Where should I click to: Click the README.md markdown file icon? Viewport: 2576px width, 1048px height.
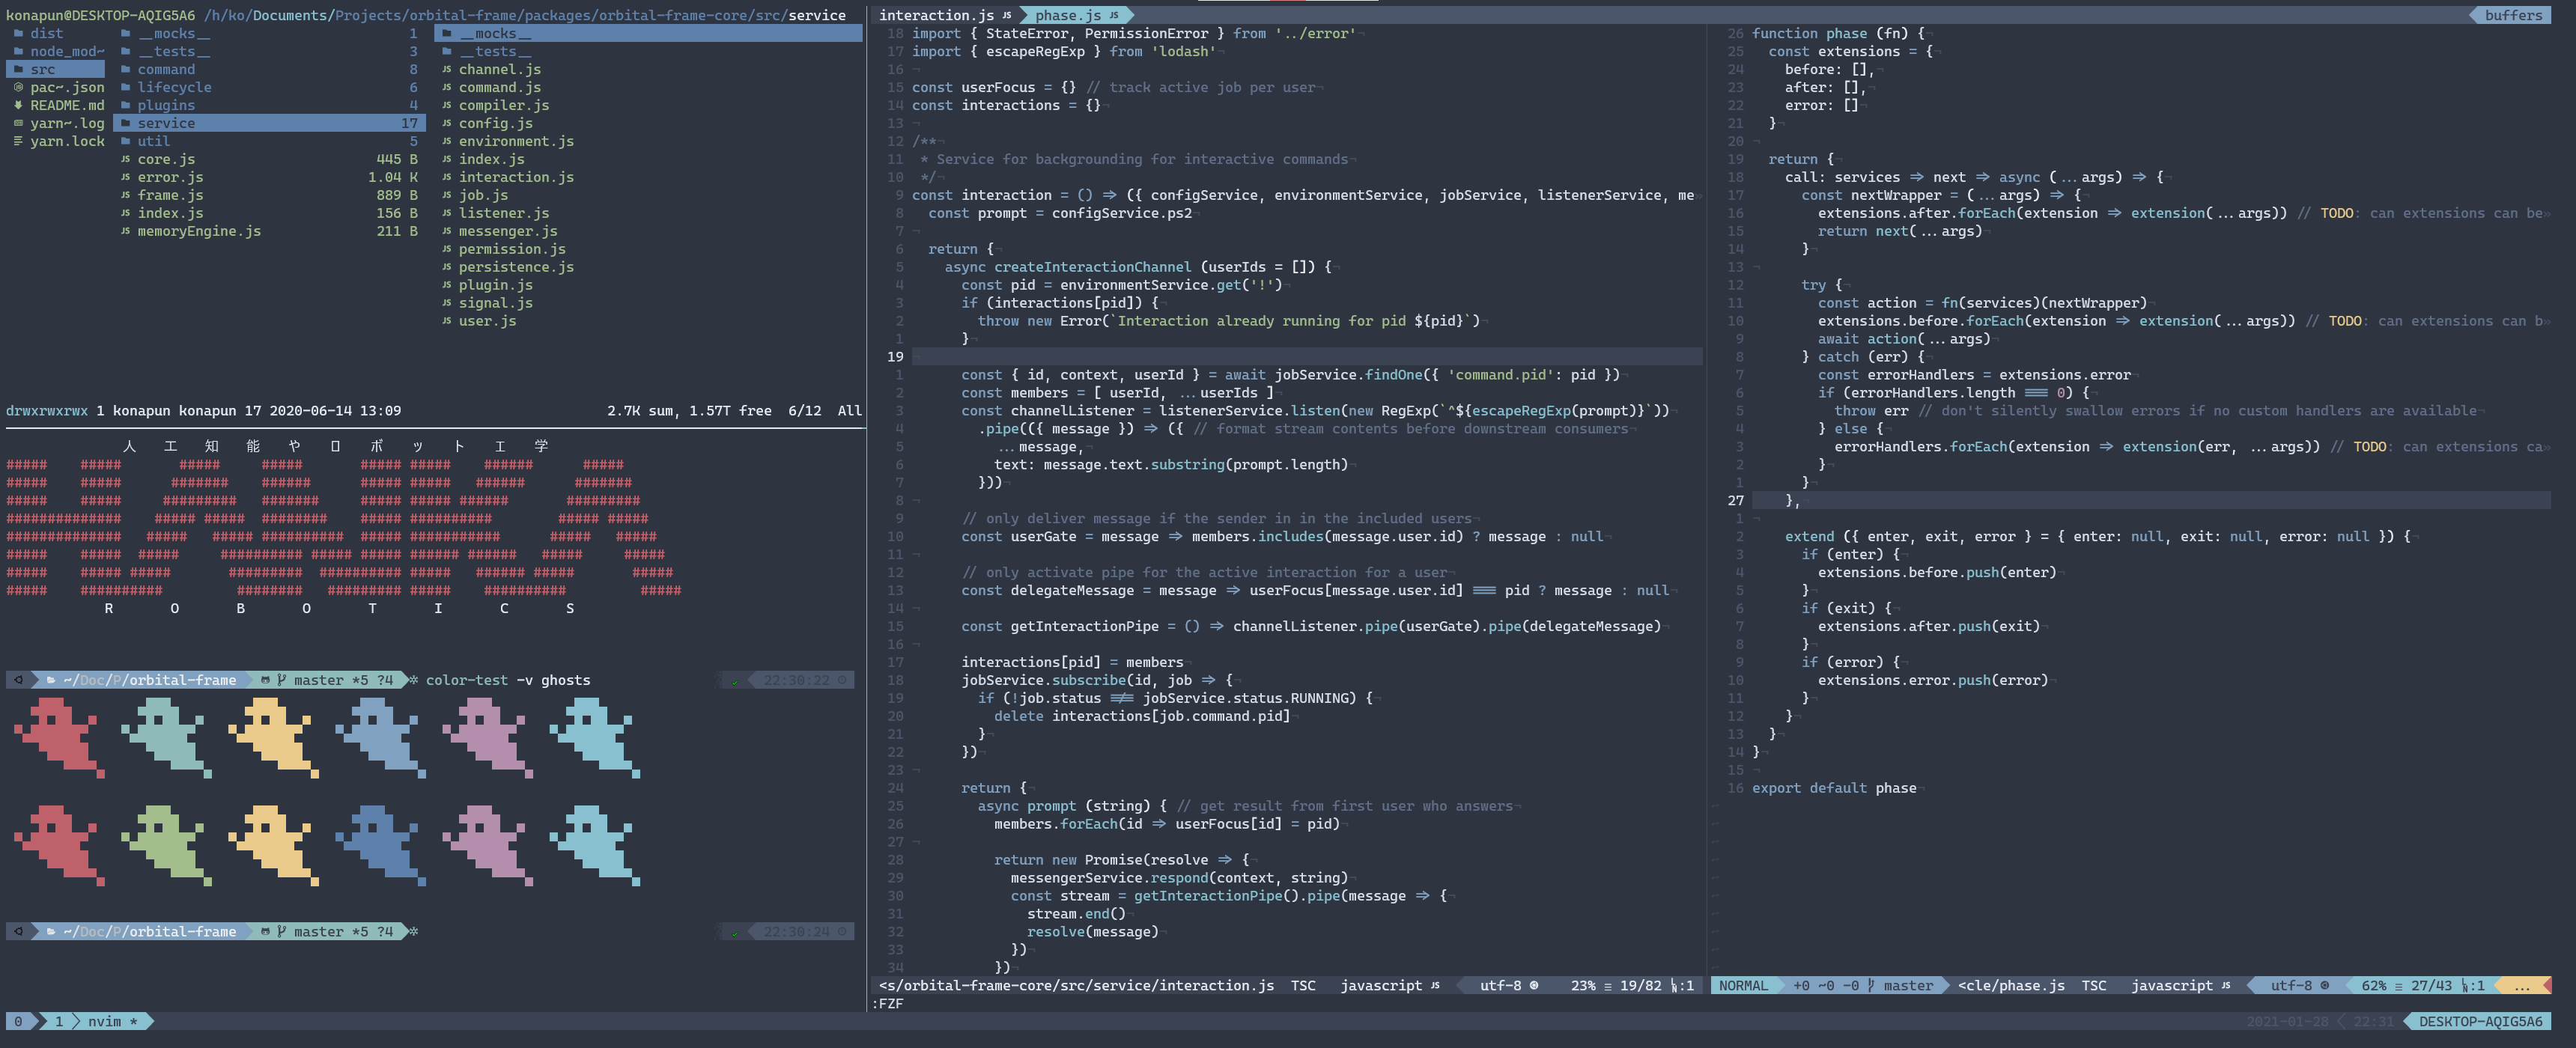(x=18, y=105)
